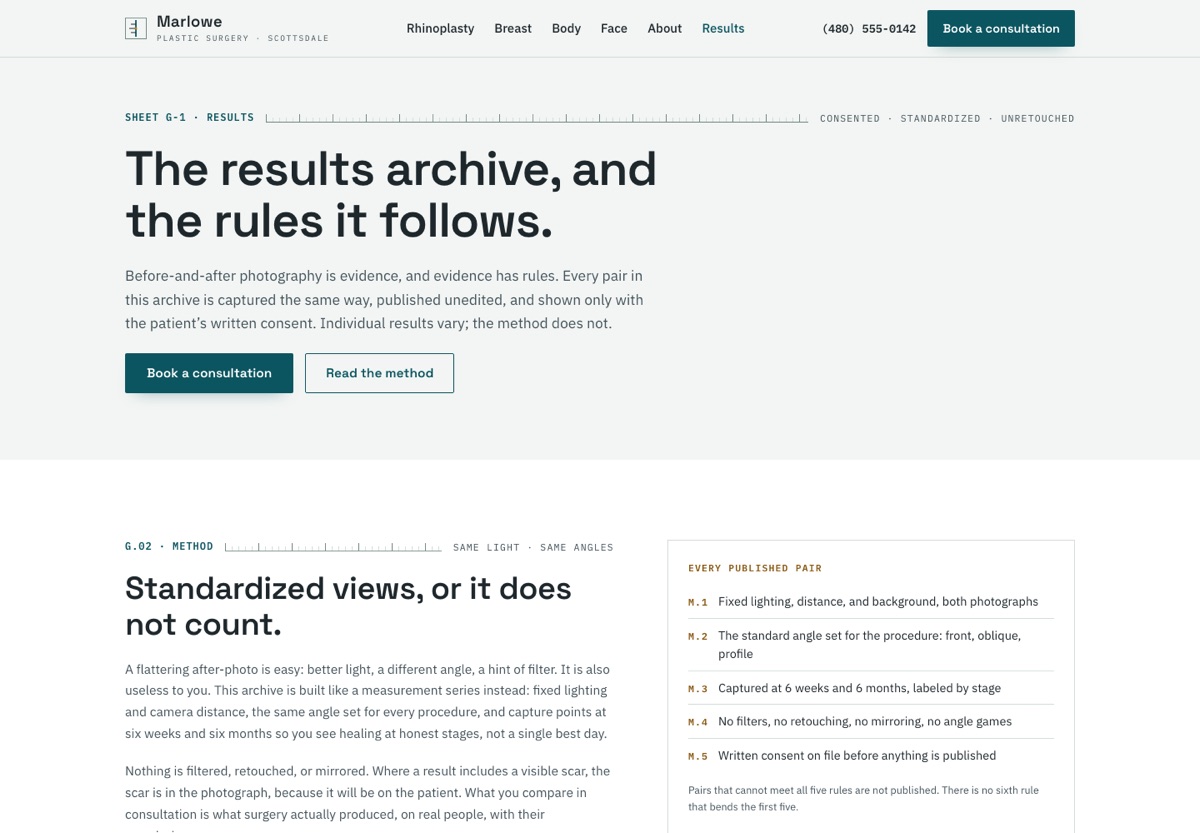Select rule M.4 no filters, no retouching

pos(871,722)
